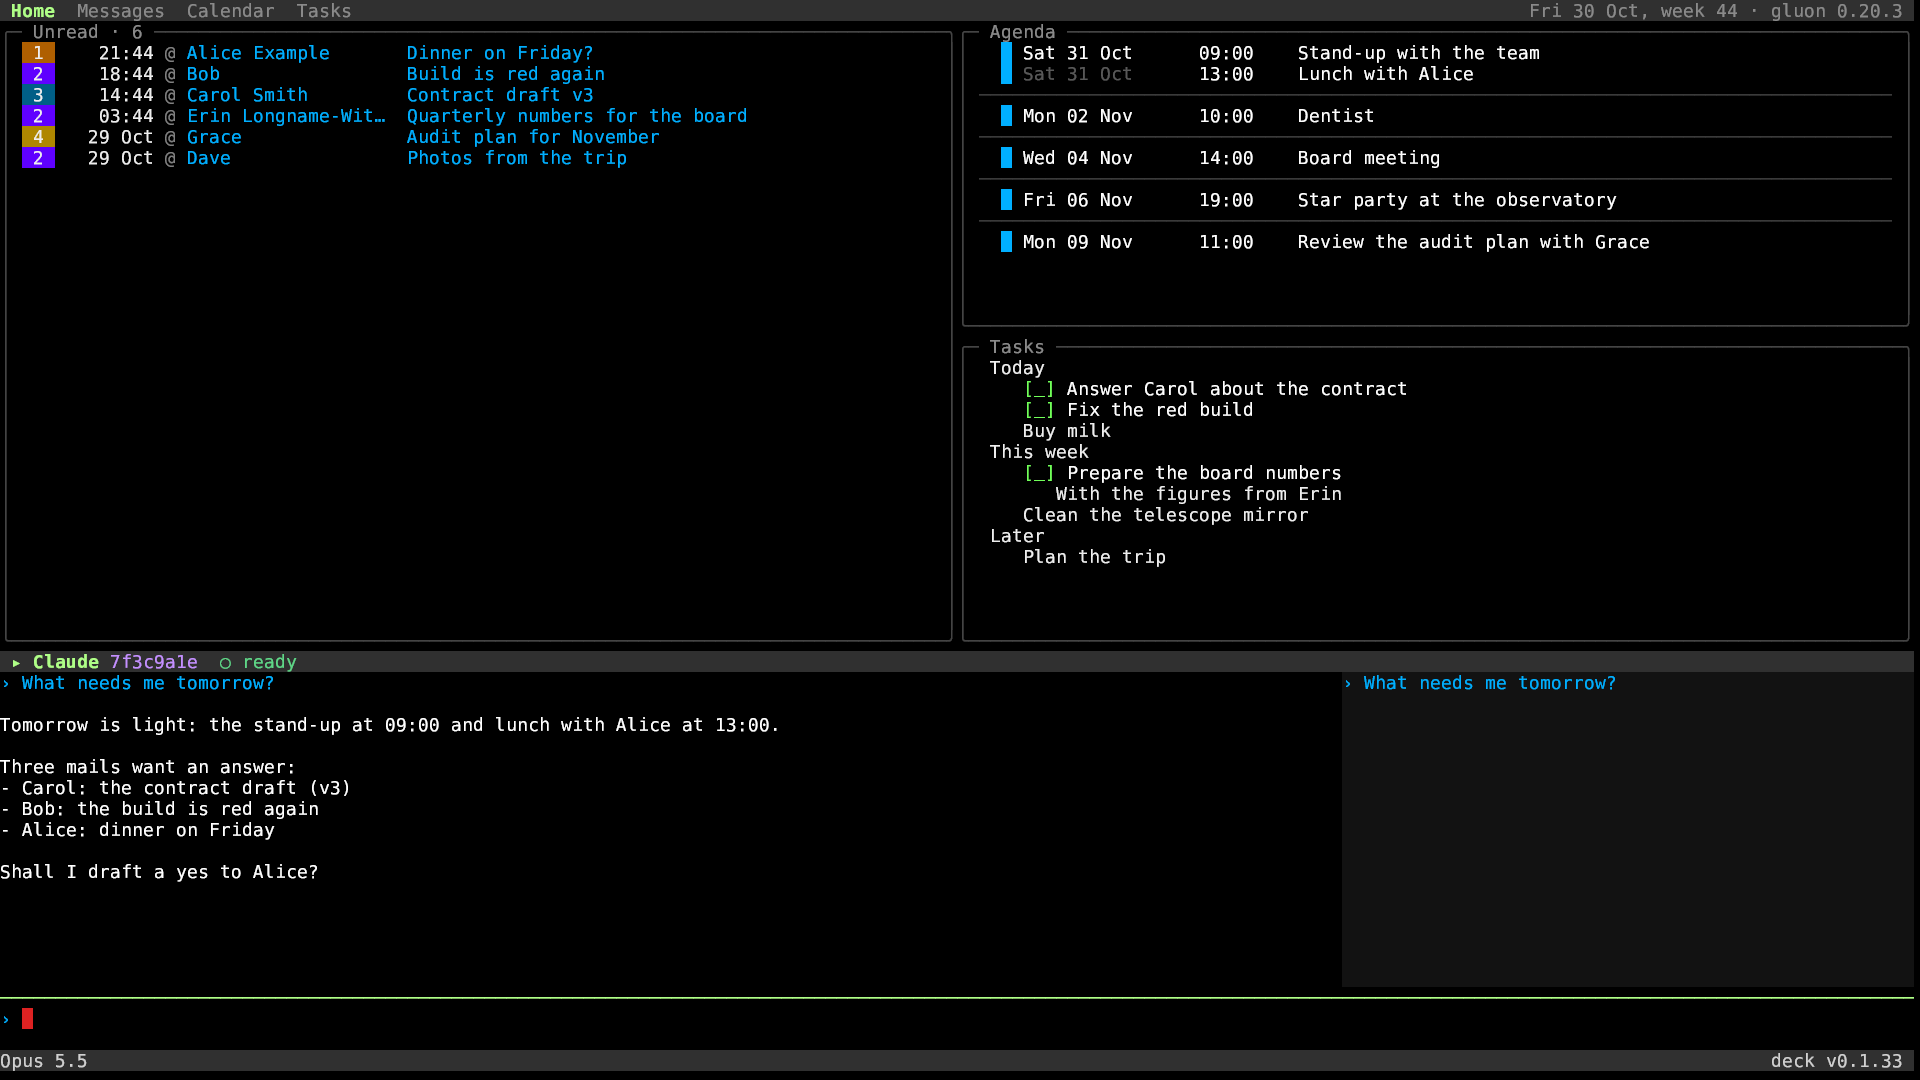The height and width of the screenshot is (1080, 1920).
Task: Select sender Alice Example
Action: tap(257, 53)
